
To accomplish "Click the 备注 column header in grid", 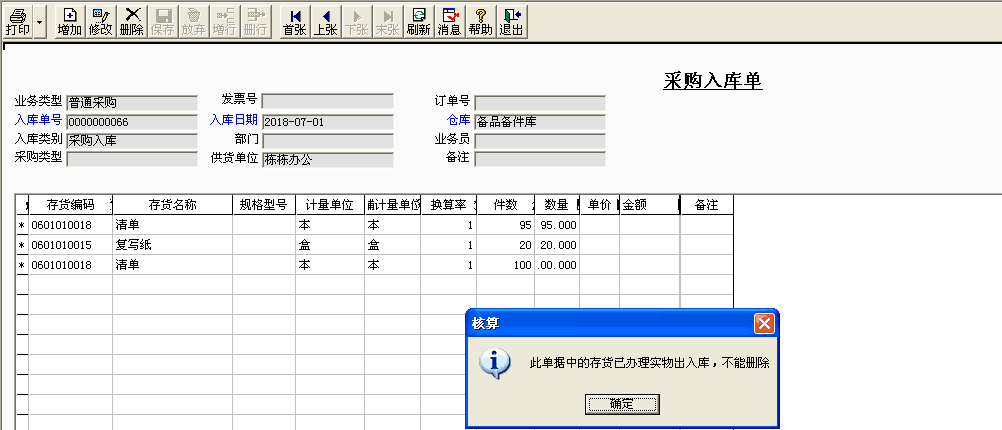I will [707, 204].
